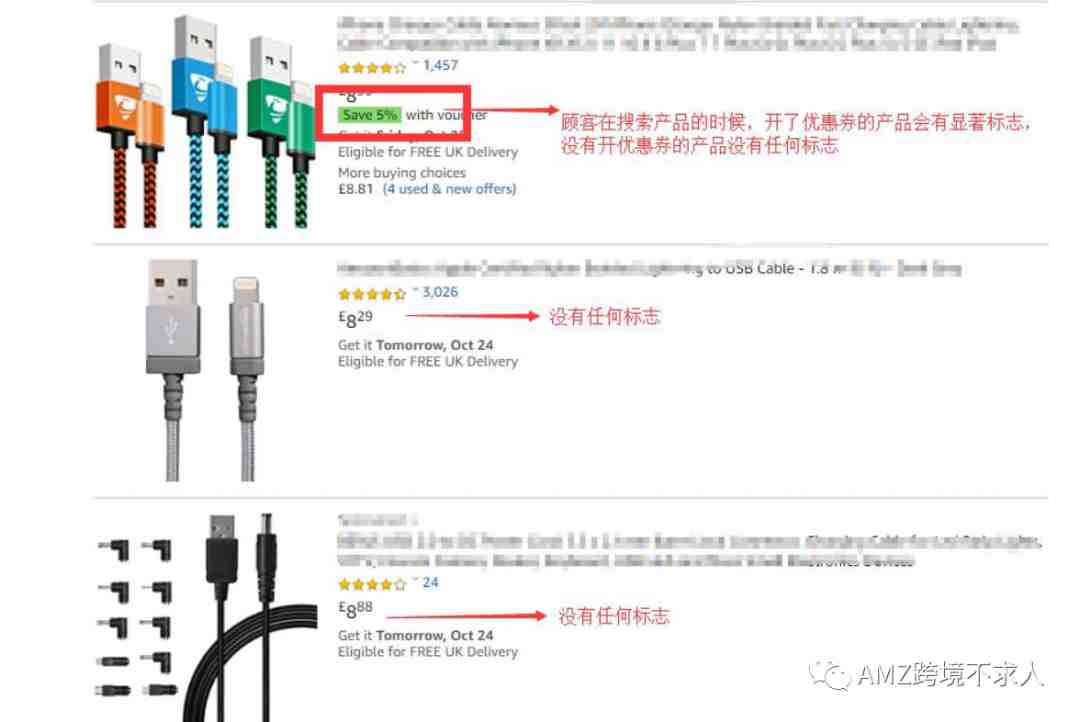Click the star rating of the black power cord

[372, 585]
